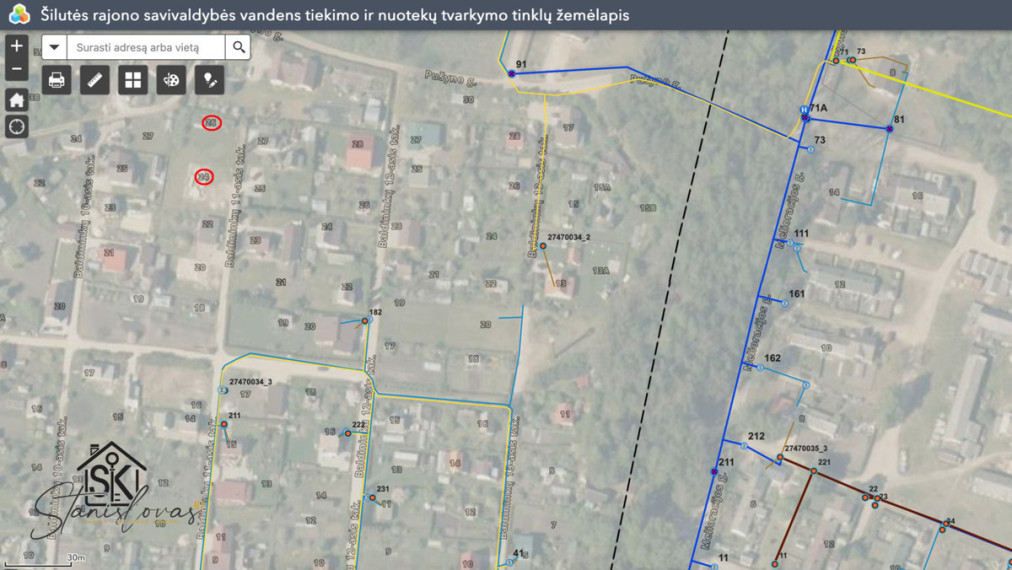Select the sewer node labeled 221
The width and height of the screenshot is (1012, 570).
click(x=813, y=471)
